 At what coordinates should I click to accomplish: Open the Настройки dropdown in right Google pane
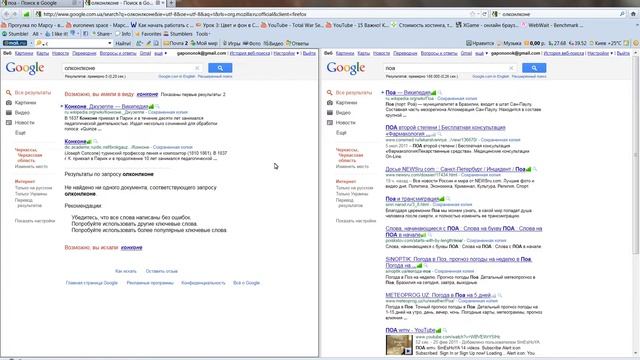click(600, 53)
